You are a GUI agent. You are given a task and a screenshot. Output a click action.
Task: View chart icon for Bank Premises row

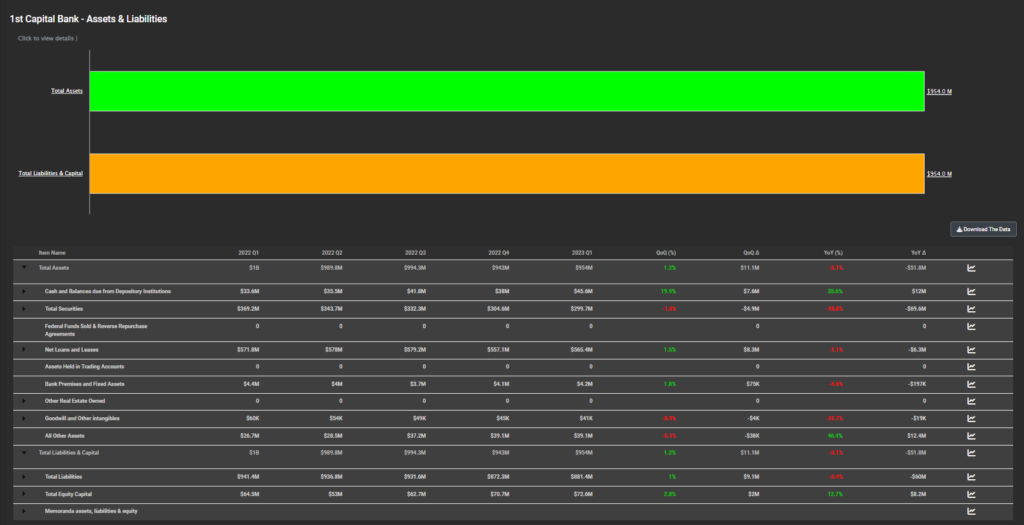tap(971, 383)
